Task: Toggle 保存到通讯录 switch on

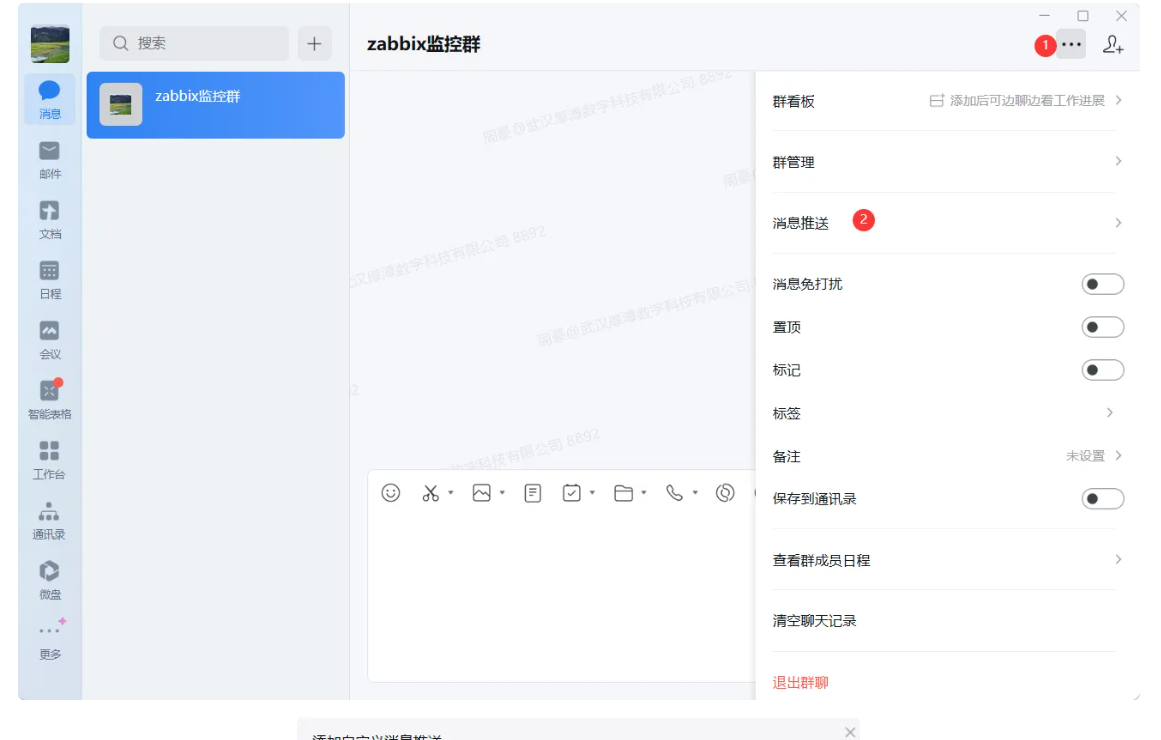Action: pyautogui.click(x=1102, y=499)
